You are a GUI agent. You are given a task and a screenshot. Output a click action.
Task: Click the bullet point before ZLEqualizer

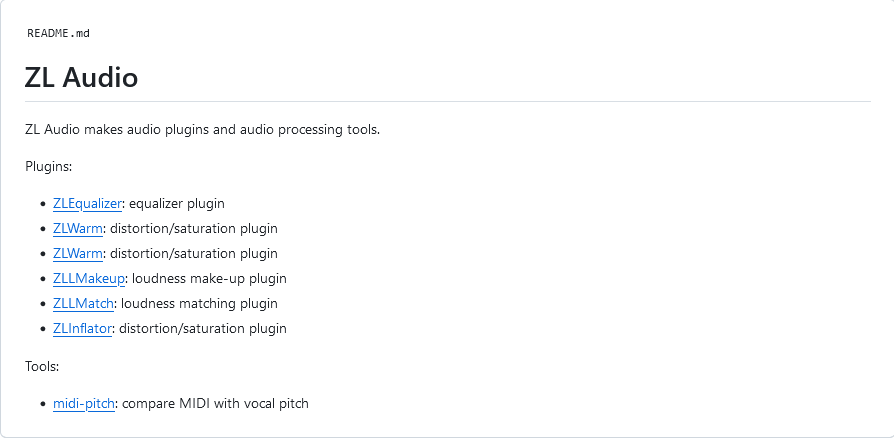pyautogui.click(x=43, y=204)
